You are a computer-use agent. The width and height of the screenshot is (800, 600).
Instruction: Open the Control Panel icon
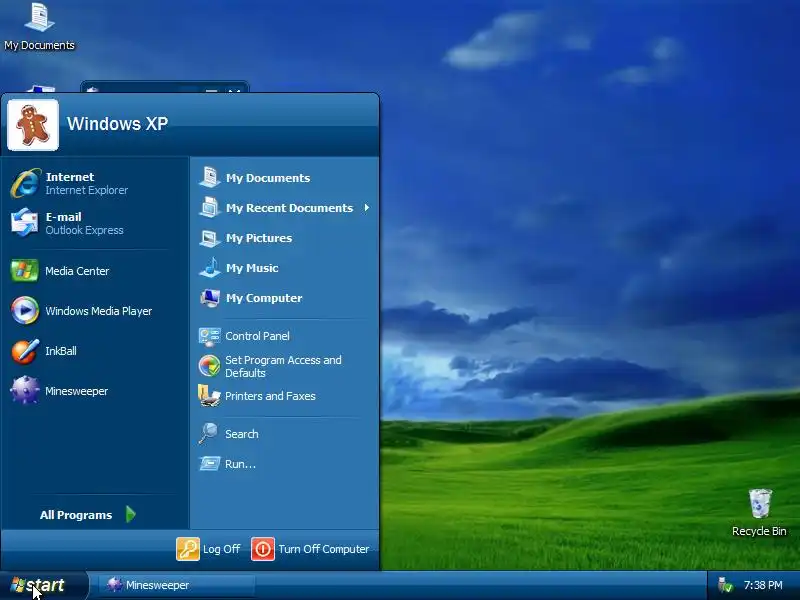209,336
